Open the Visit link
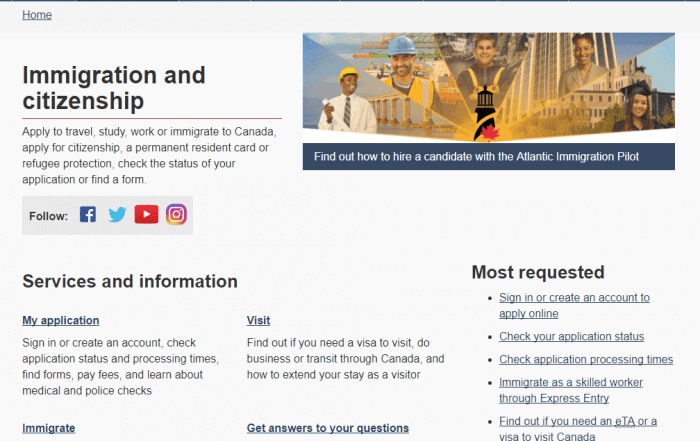Viewport: 700px width, 441px height. click(258, 320)
